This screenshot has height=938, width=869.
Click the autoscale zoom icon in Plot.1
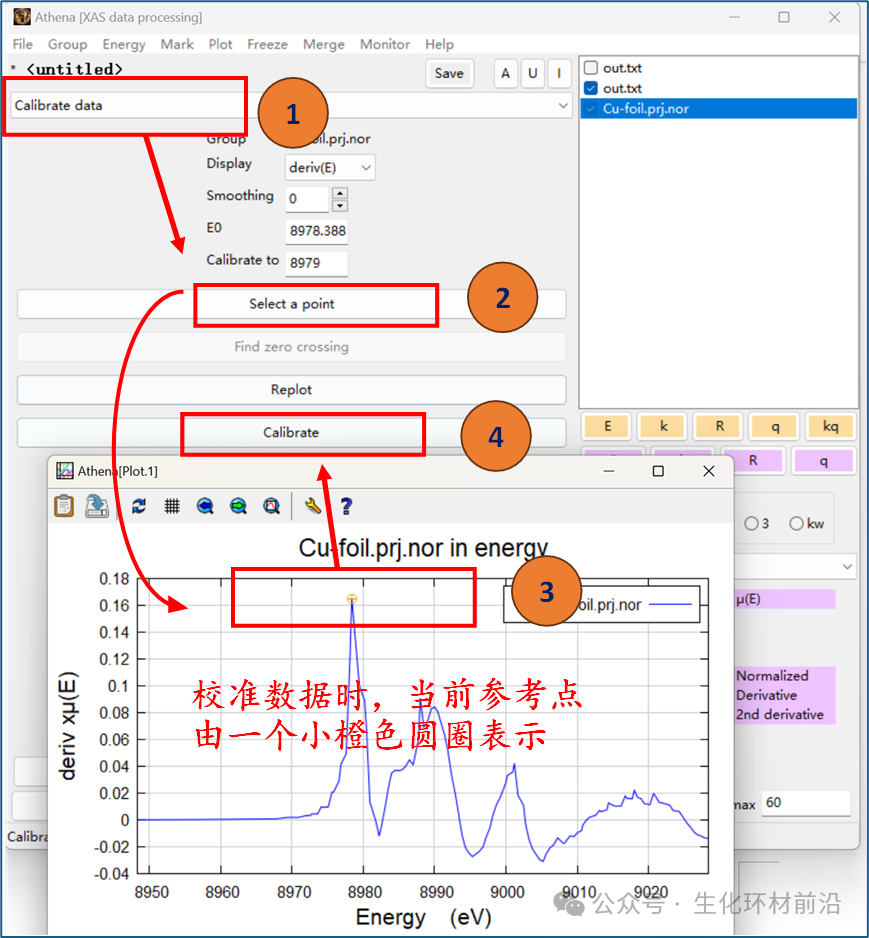tap(272, 507)
